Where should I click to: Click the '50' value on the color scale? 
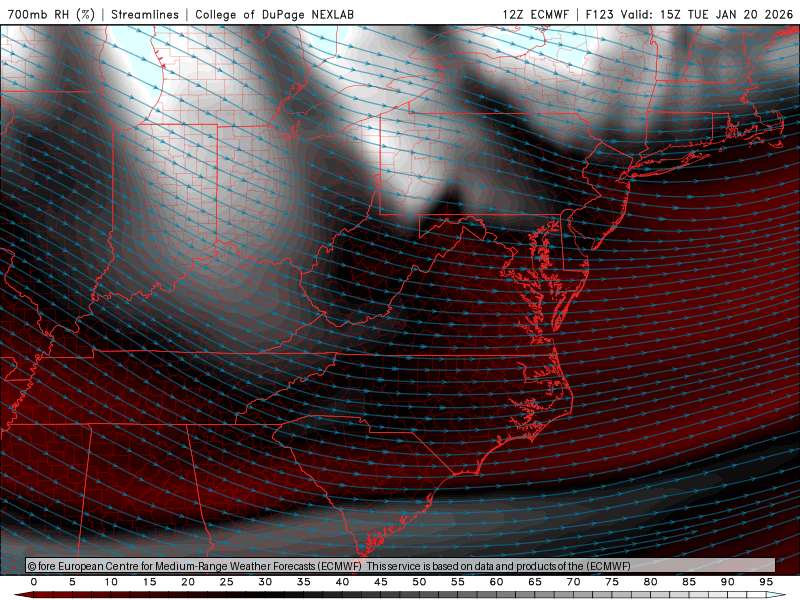419,582
